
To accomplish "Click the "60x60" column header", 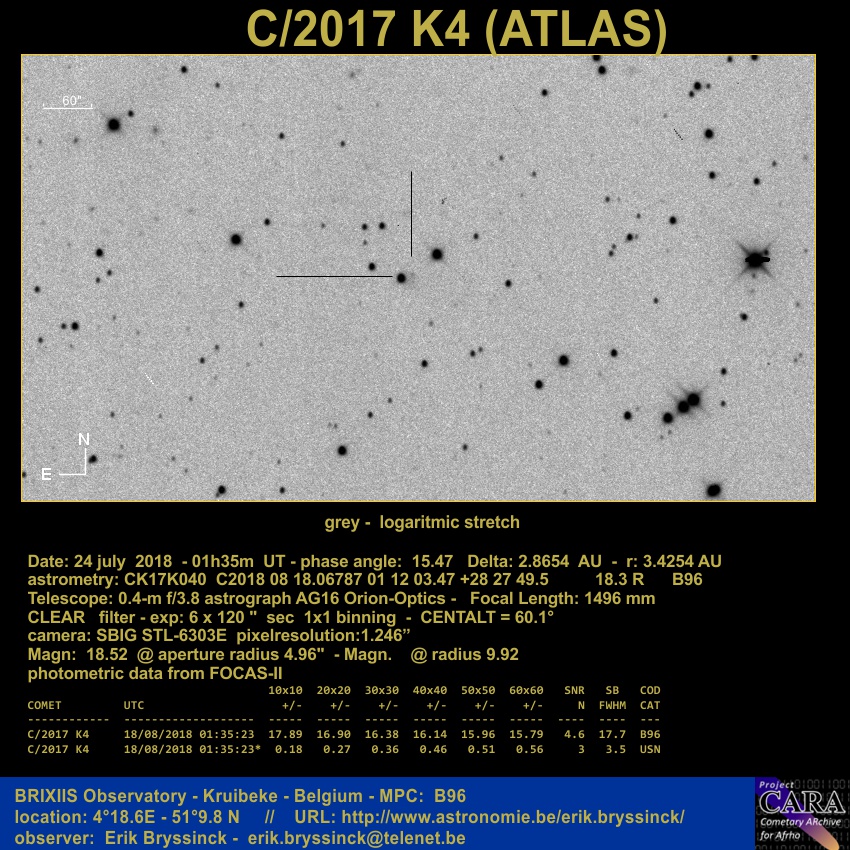I will 526,691.
